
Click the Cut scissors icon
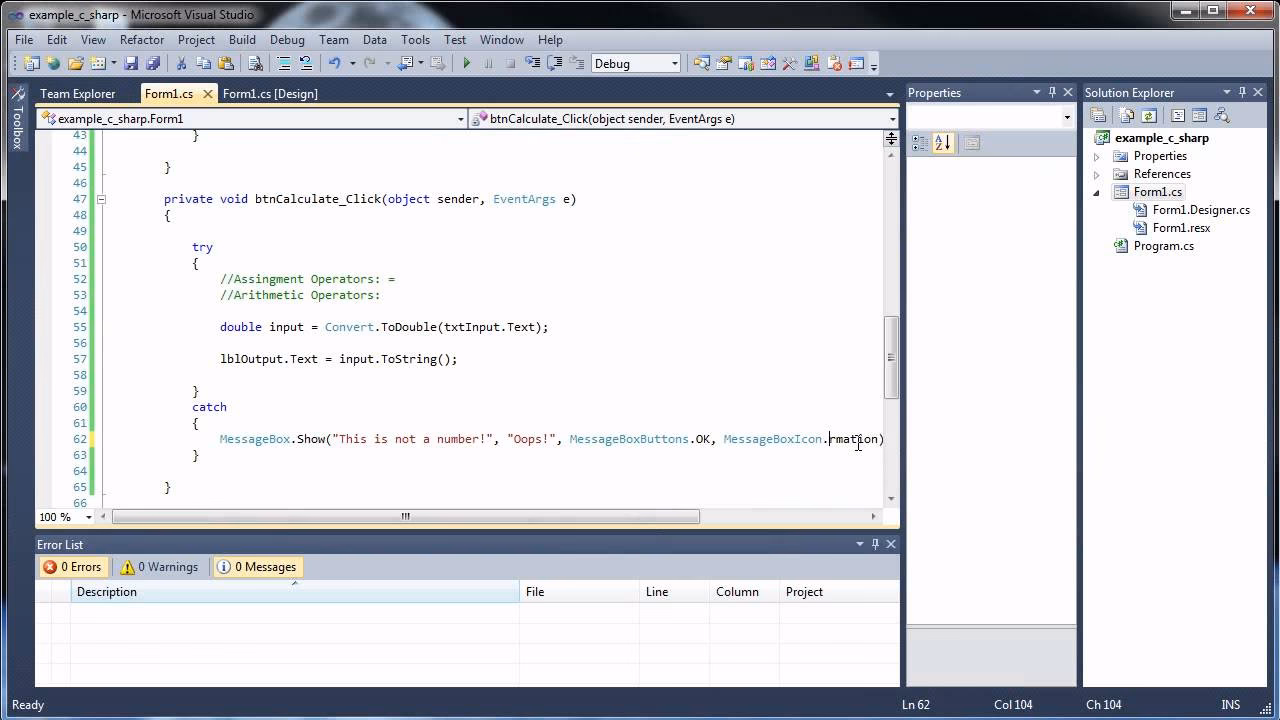coord(181,63)
